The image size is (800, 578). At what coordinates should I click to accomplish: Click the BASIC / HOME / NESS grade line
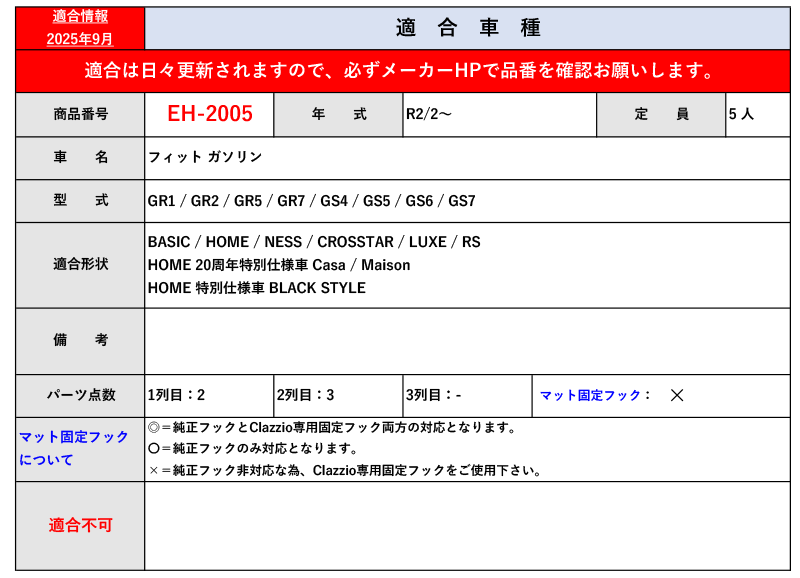(x=313, y=242)
